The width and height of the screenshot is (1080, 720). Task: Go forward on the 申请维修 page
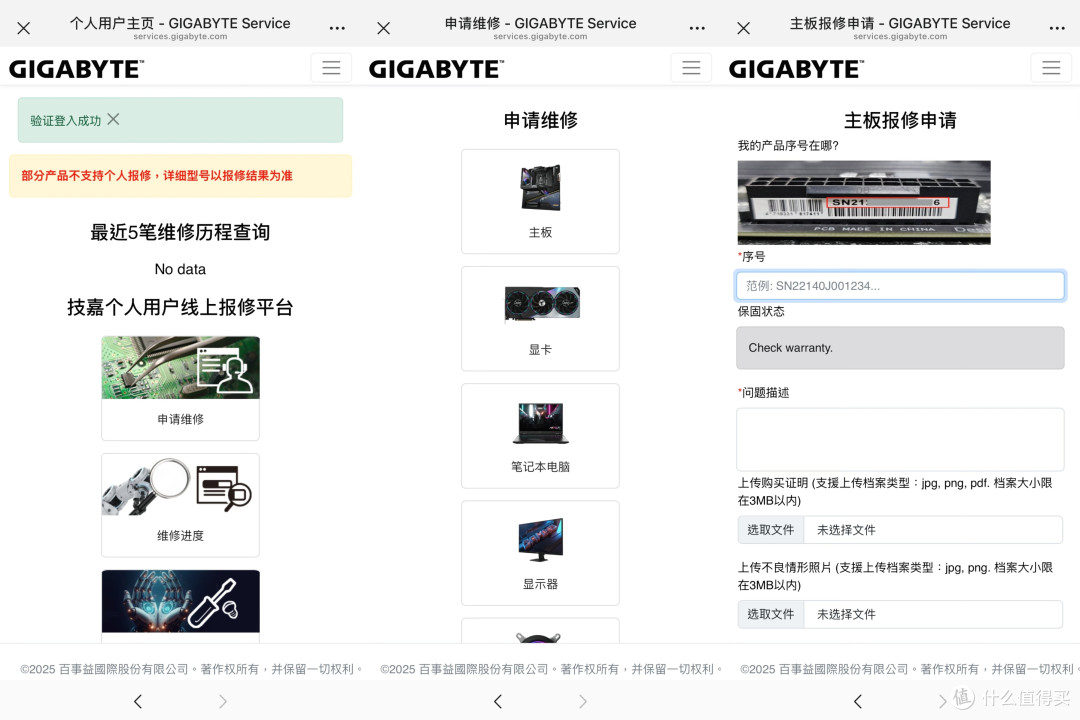point(583,701)
